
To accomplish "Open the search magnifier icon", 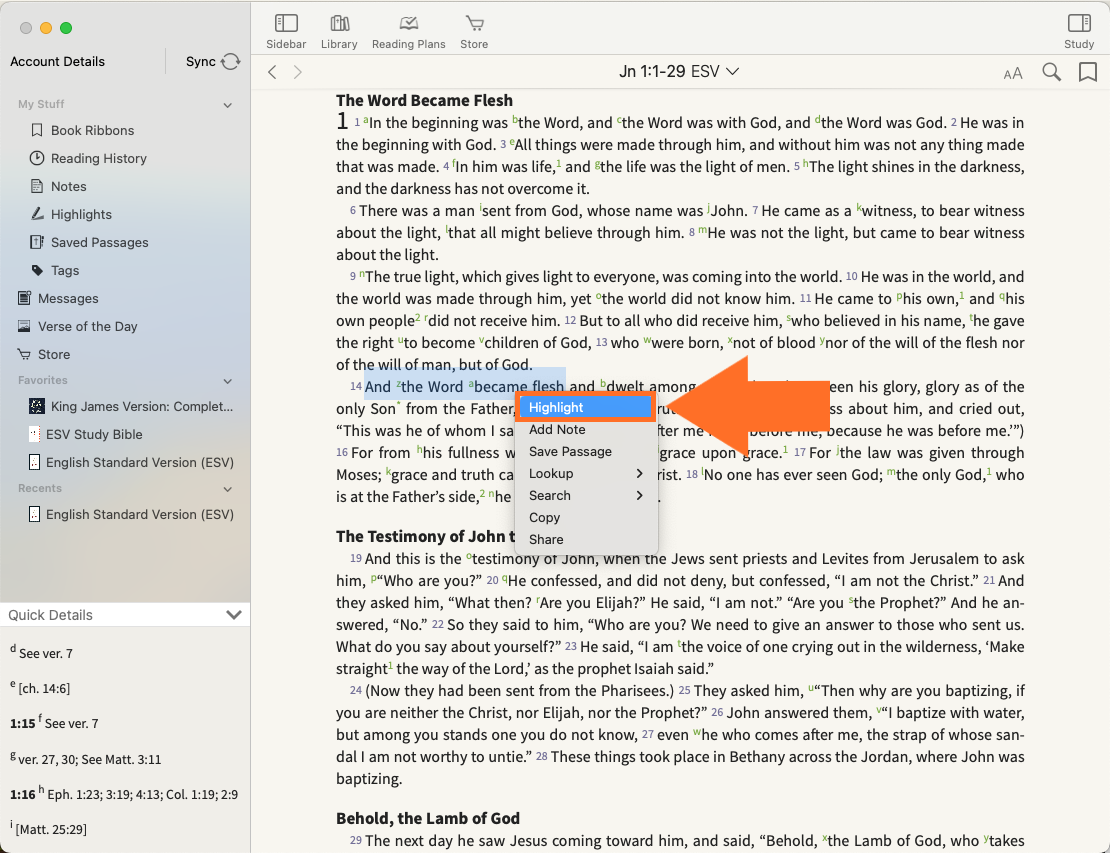I will (x=1051, y=72).
